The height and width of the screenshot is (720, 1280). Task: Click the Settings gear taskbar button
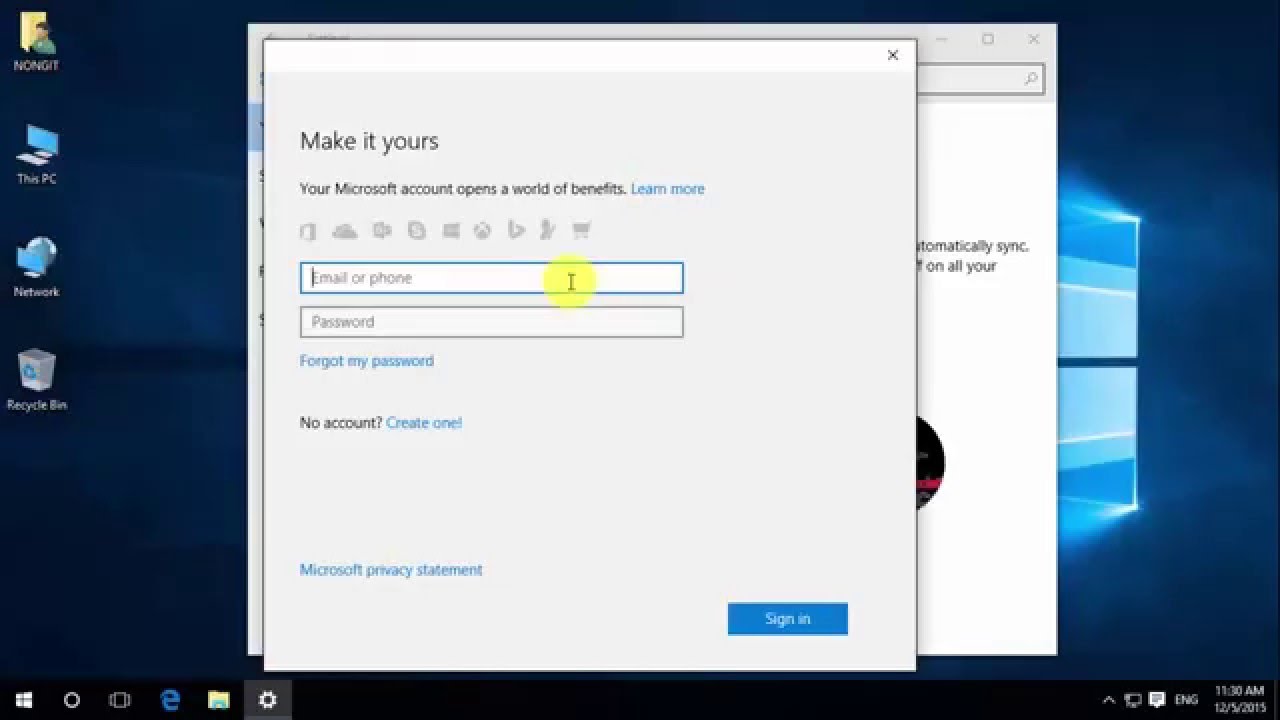pyautogui.click(x=267, y=700)
